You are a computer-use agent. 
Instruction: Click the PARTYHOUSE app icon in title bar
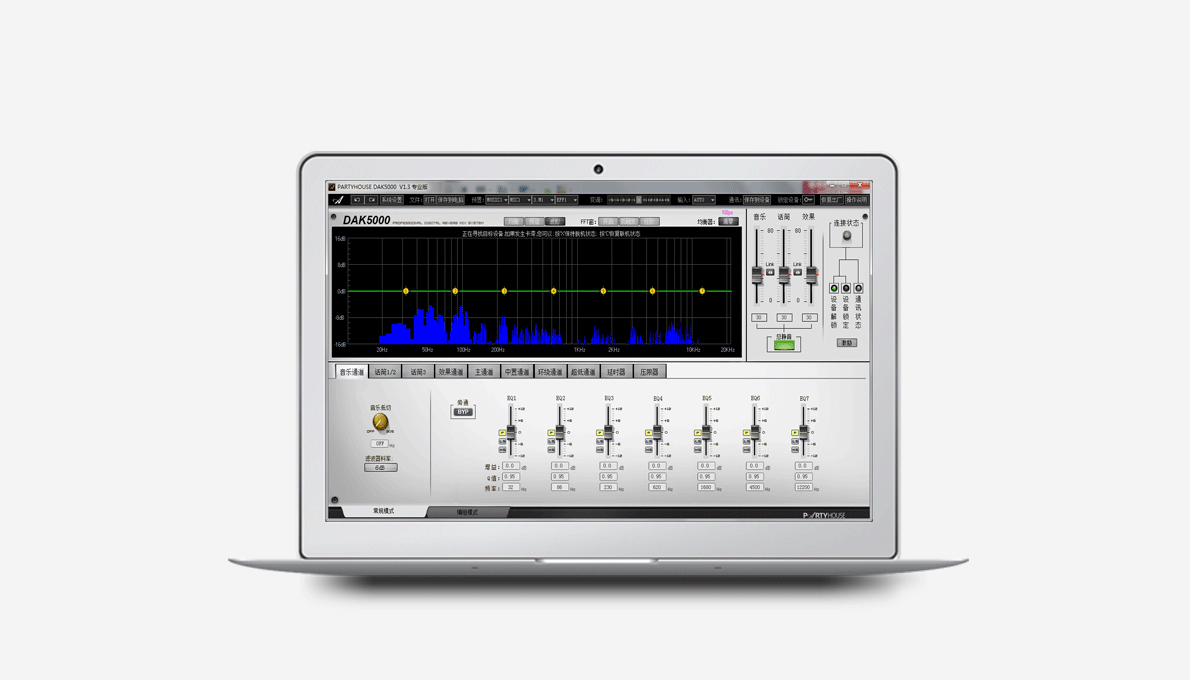click(332, 187)
